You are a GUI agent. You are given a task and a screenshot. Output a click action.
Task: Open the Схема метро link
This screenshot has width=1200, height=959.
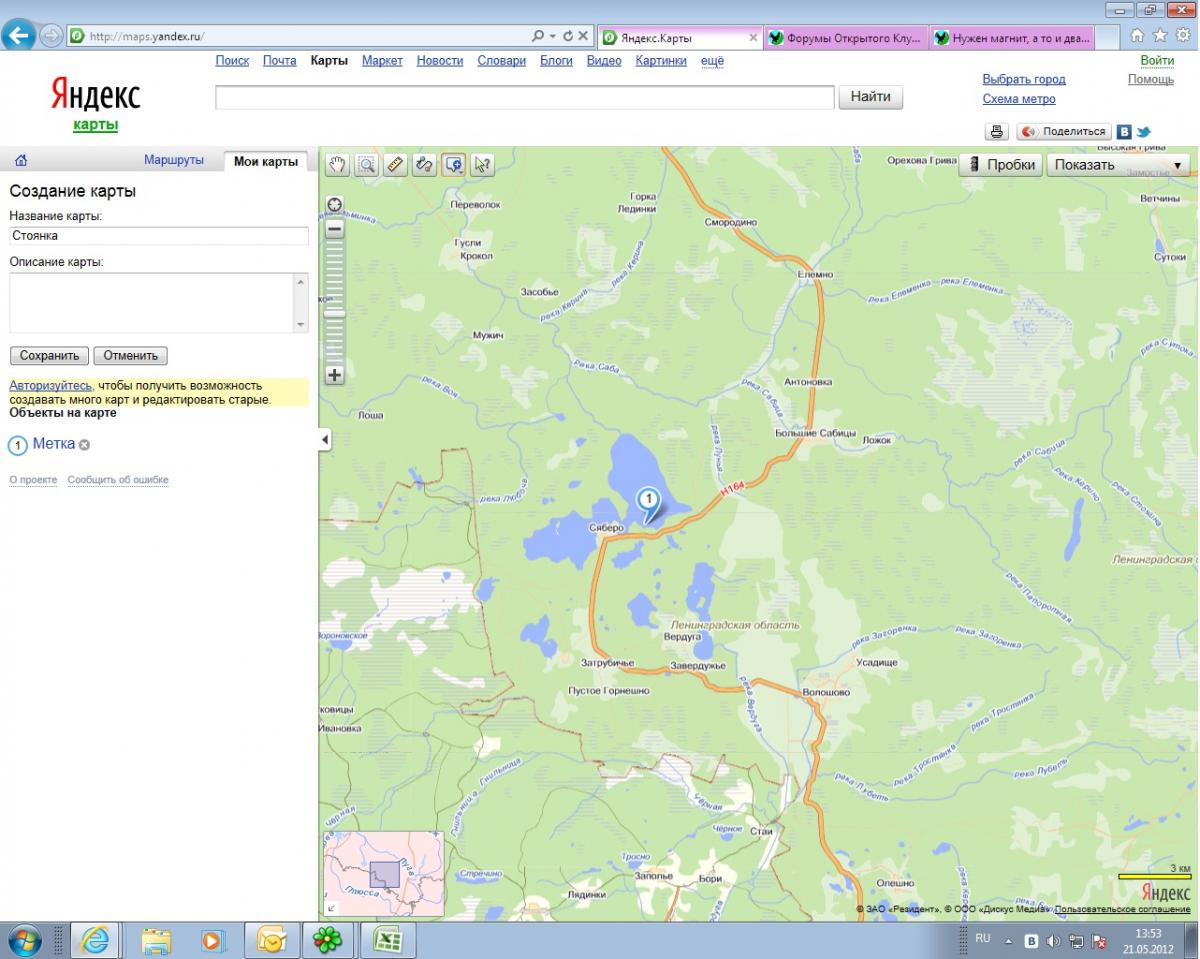coord(1019,99)
